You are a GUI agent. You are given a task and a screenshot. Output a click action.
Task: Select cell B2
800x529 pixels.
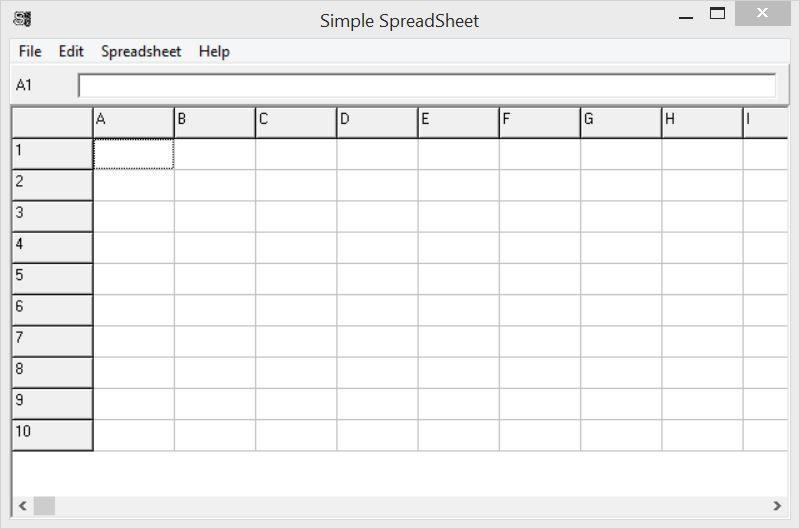(215, 185)
